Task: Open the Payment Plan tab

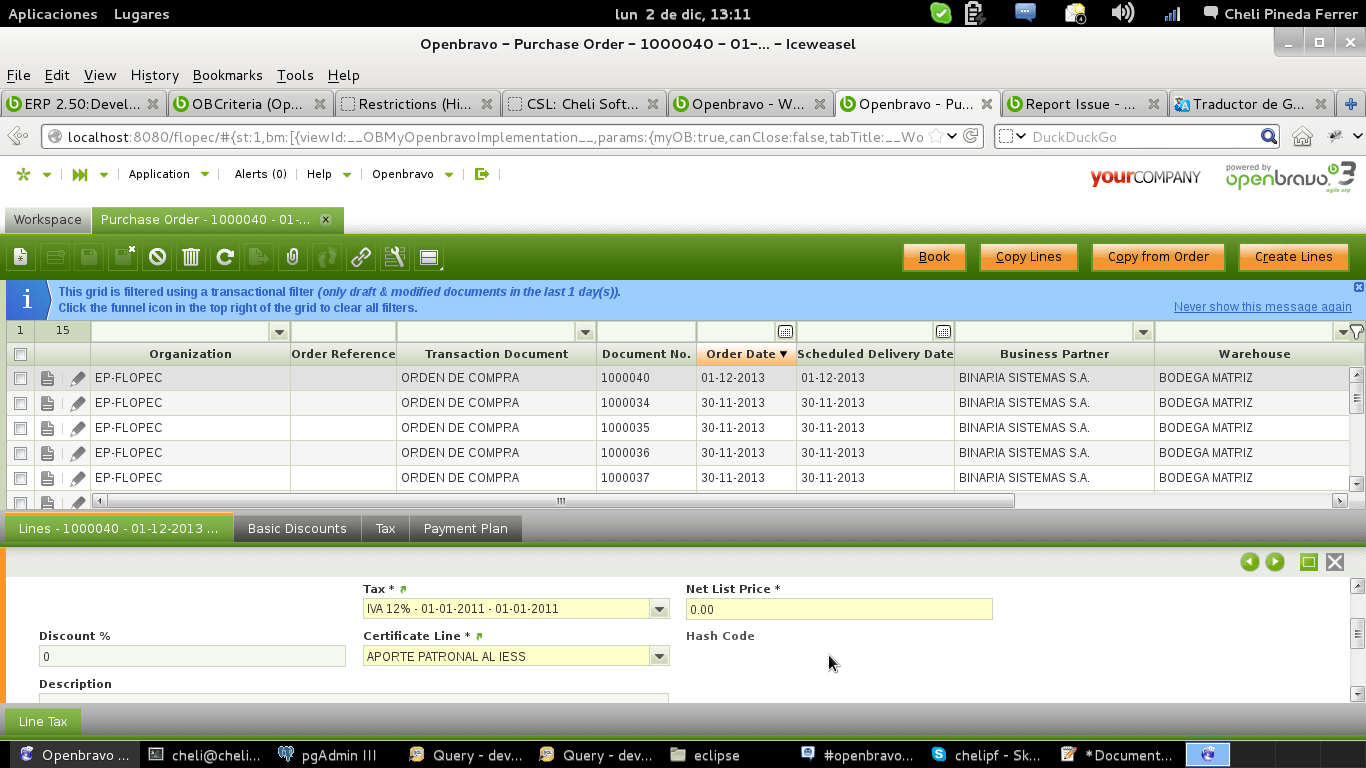Action: [x=465, y=528]
